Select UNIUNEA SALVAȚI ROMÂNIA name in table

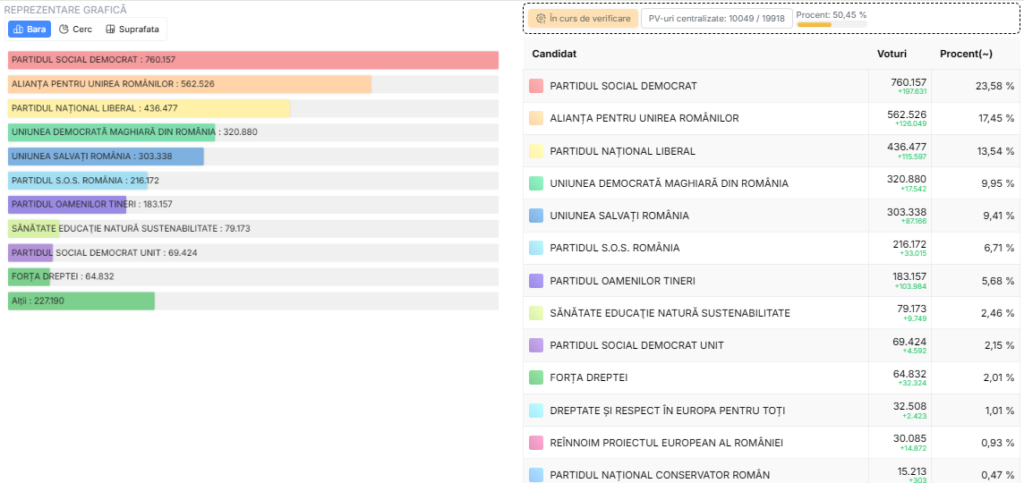[620, 215]
